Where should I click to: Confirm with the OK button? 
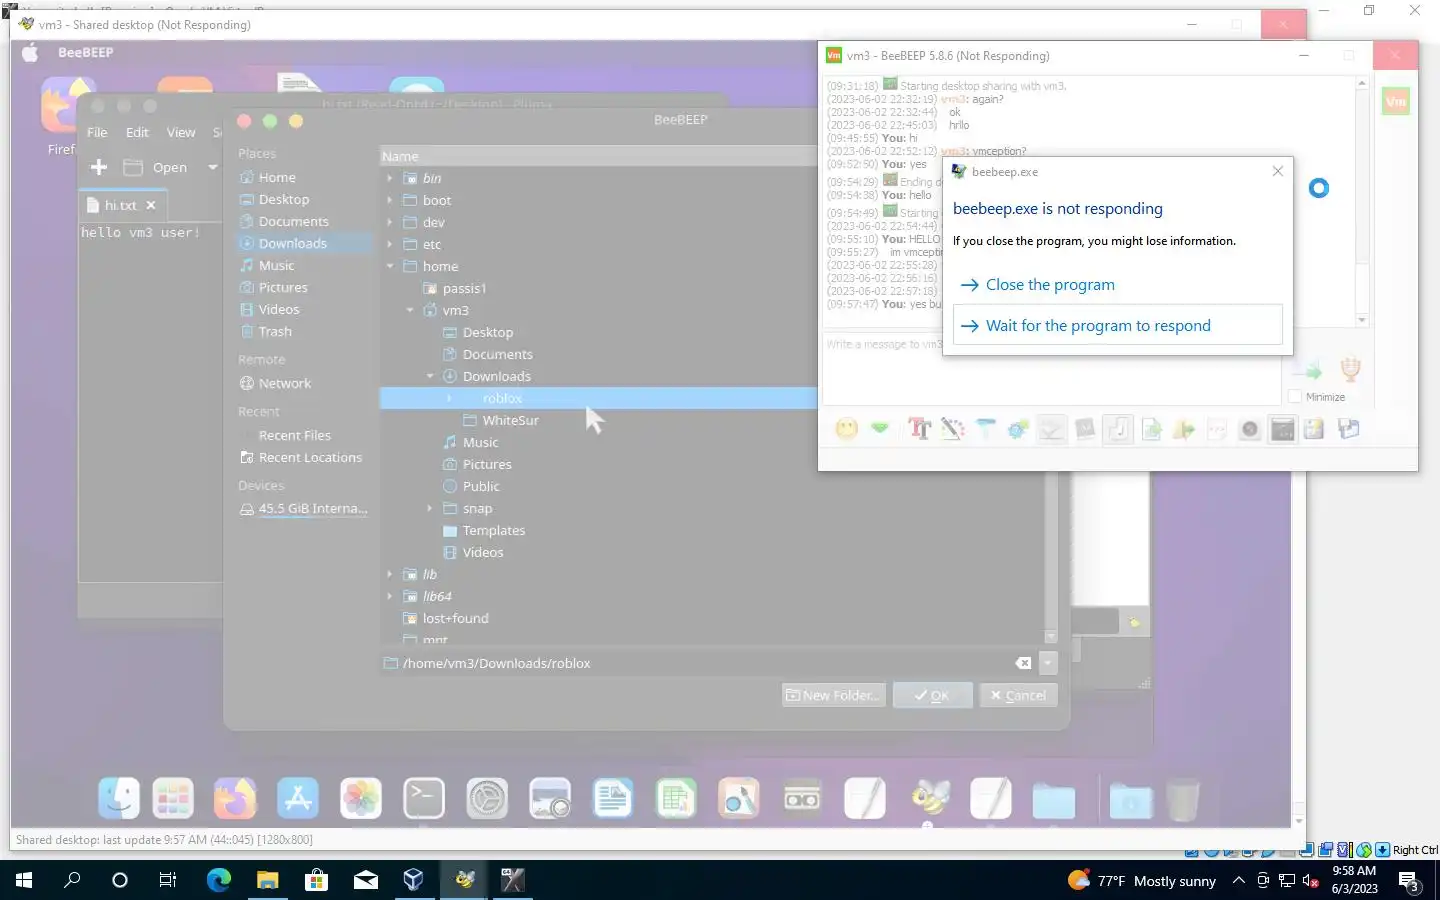(932, 695)
